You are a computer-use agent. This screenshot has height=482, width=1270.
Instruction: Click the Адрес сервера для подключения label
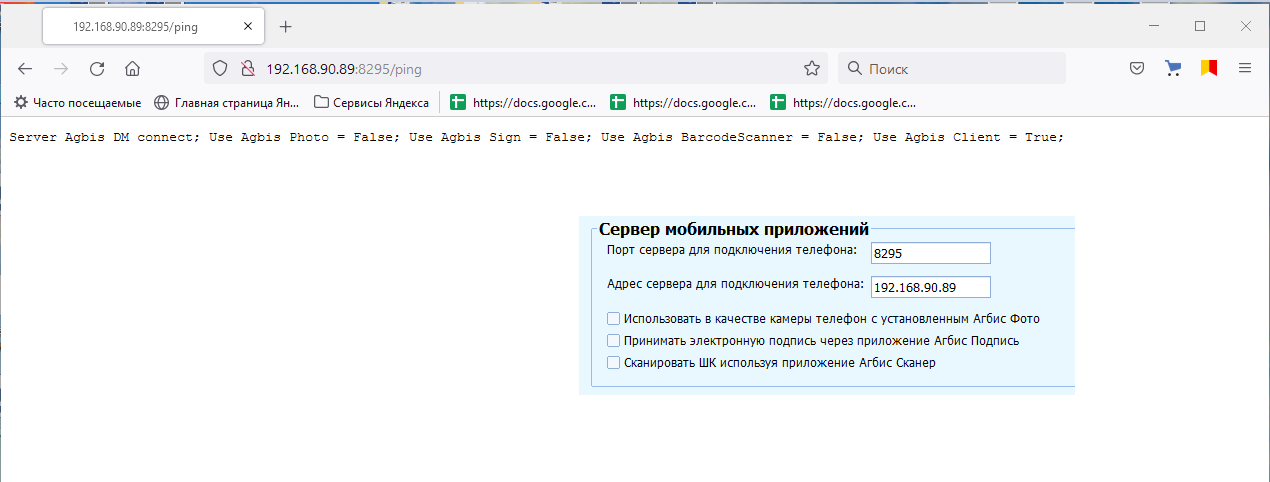click(x=735, y=283)
